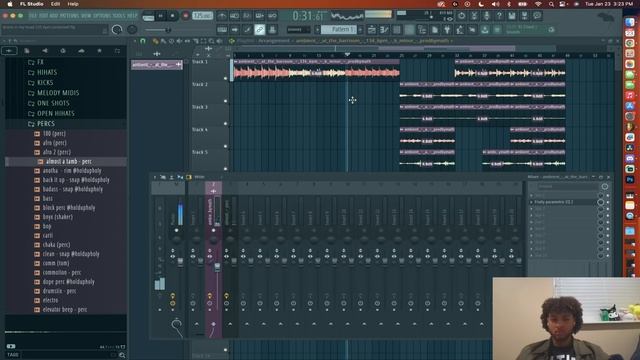Toggle Track 2 mute dot
Viewport: 640px width, 360px height.
[226, 101]
